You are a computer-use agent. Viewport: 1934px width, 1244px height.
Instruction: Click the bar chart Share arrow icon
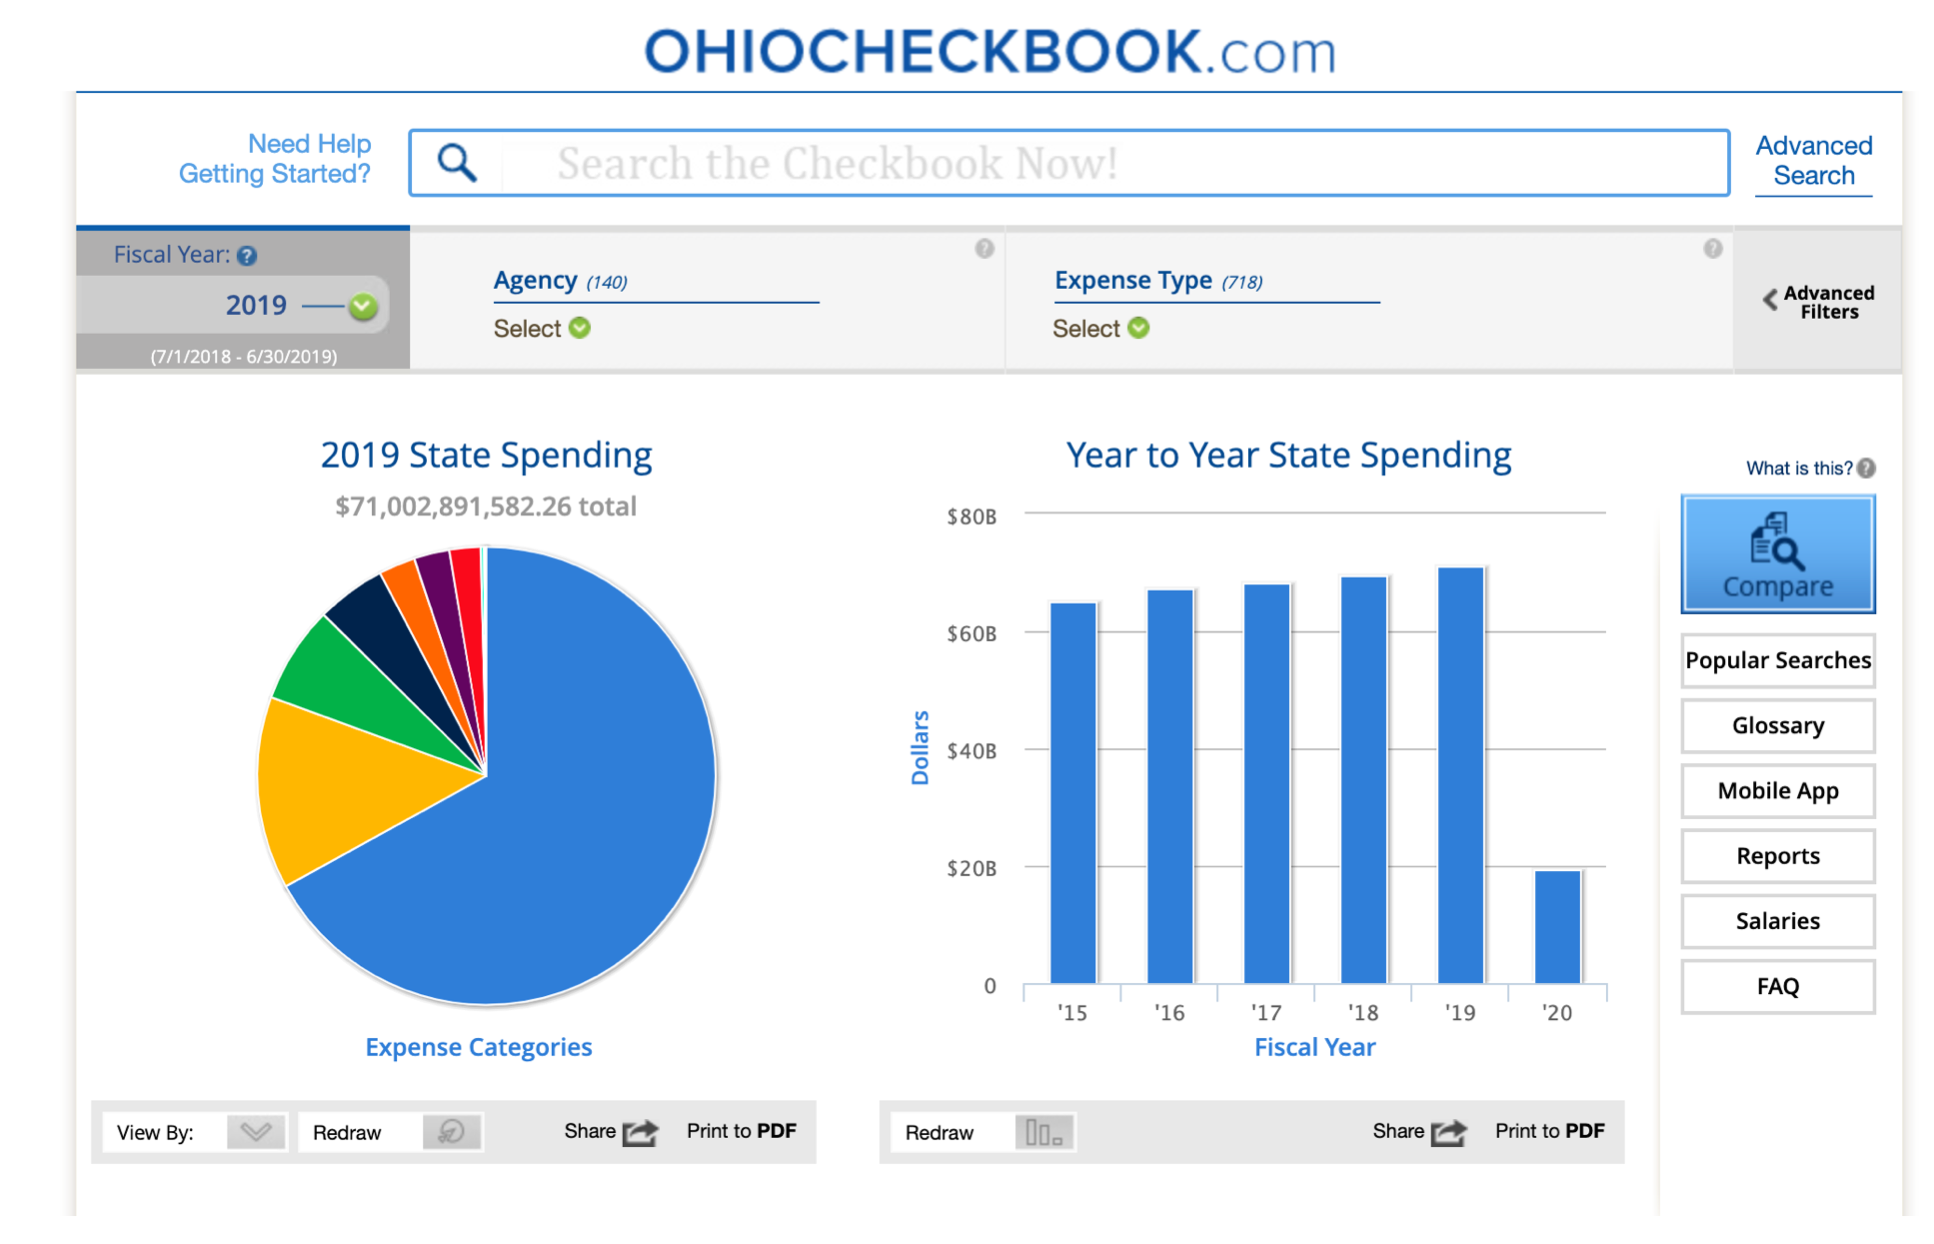tap(1448, 1131)
